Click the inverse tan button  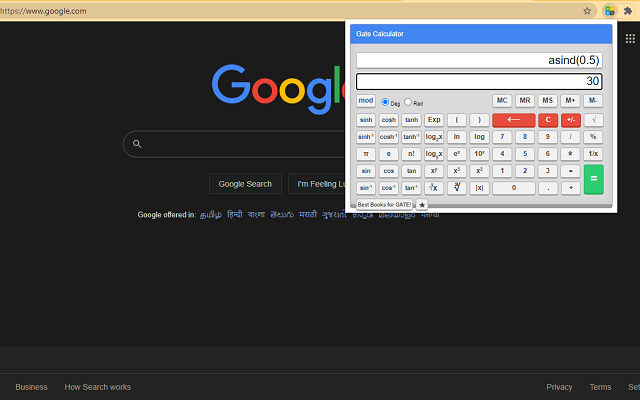(x=411, y=188)
